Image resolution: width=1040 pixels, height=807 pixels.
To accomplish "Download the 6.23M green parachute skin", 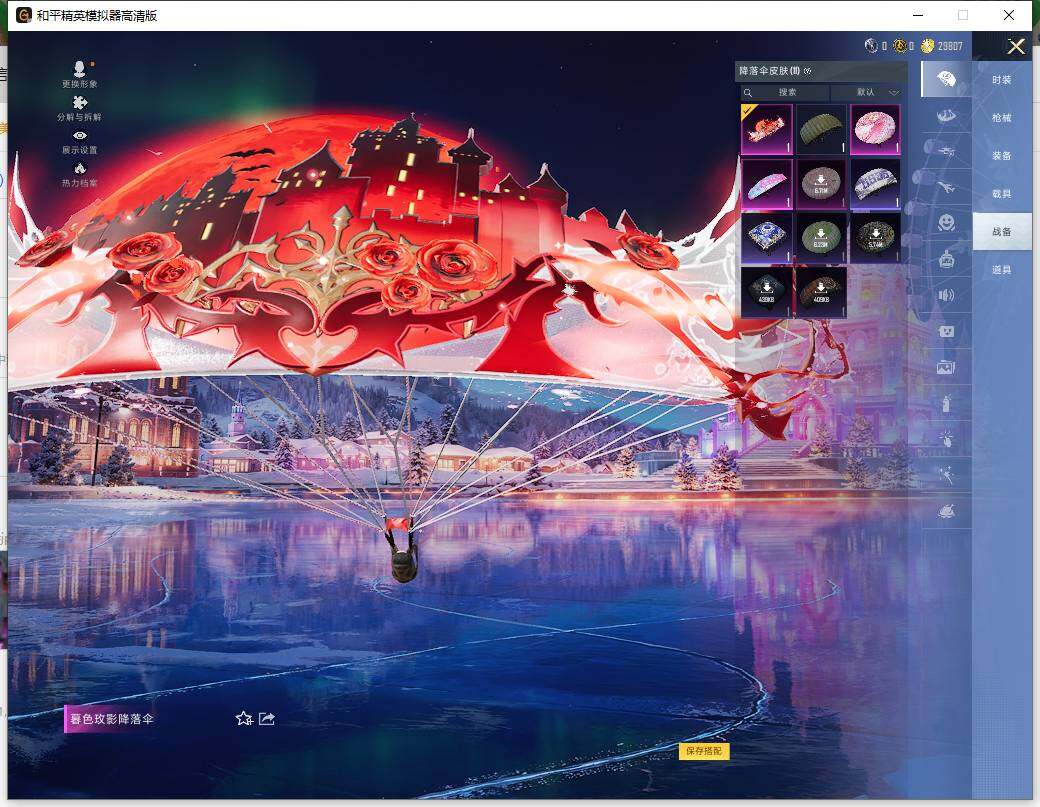I will pyautogui.click(x=820, y=238).
